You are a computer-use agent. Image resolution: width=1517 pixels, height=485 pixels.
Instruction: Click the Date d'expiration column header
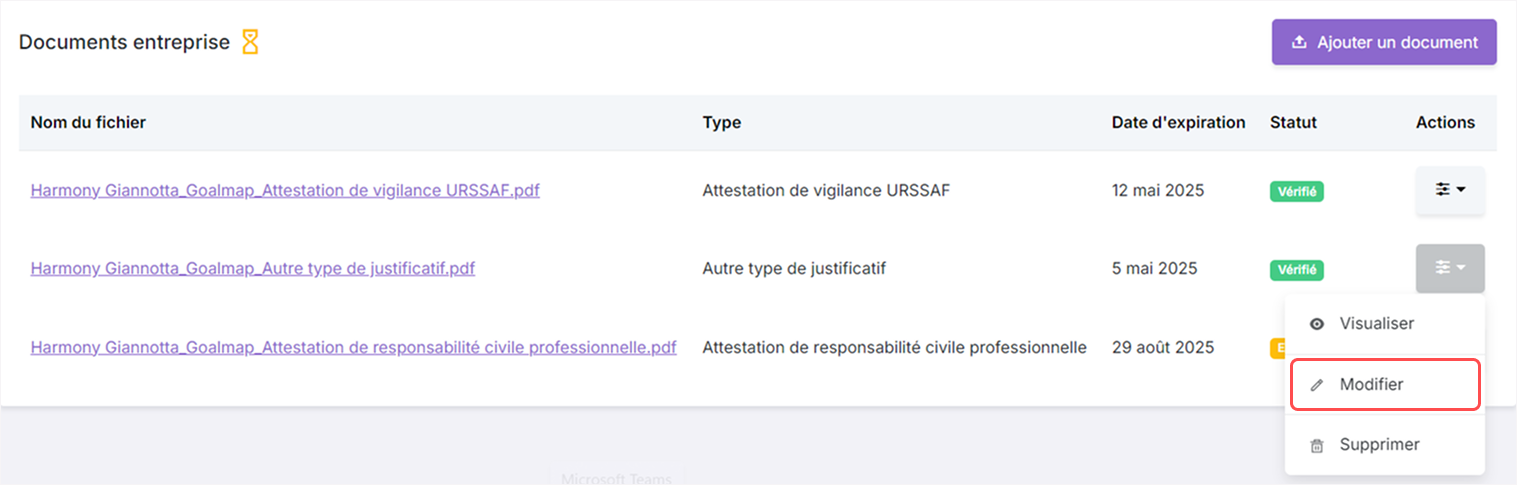1179,122
